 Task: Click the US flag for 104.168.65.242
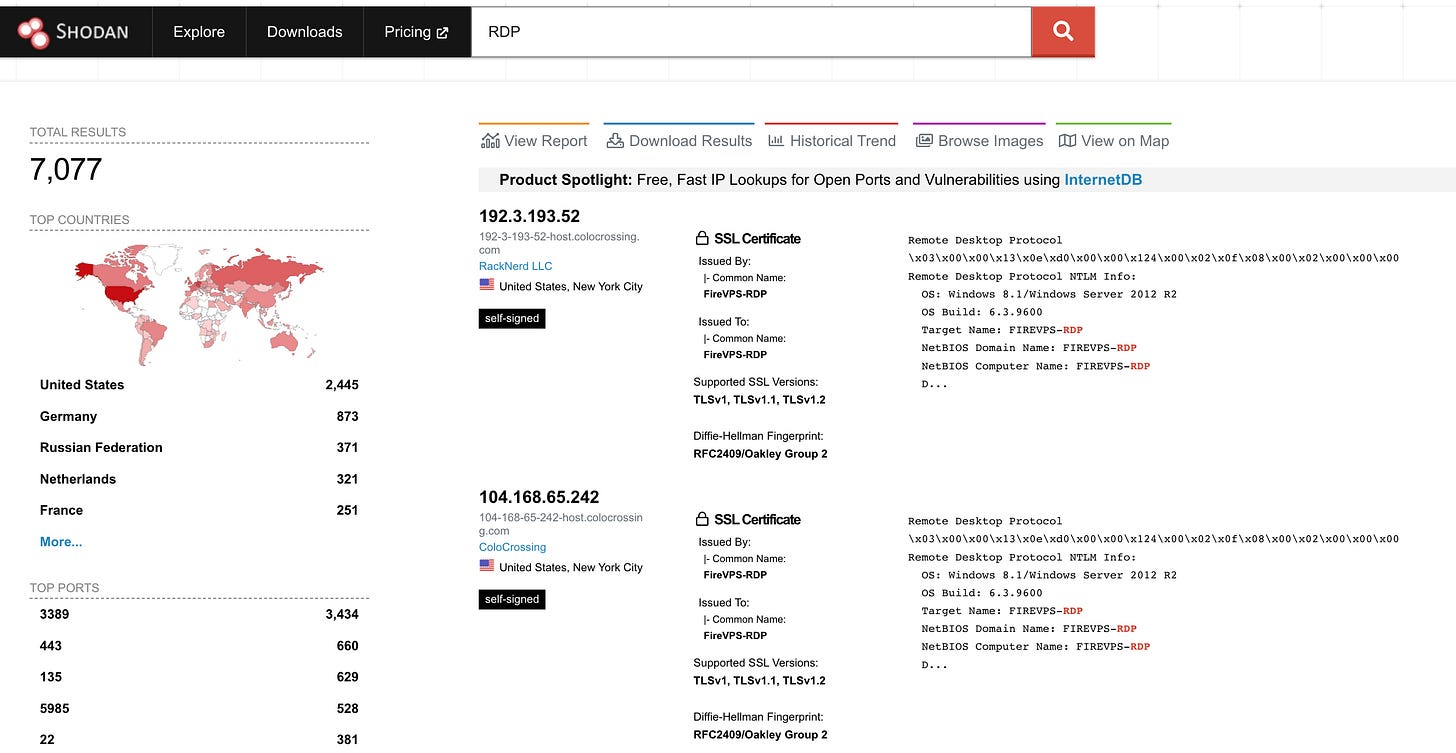click(x=487, y=566)
